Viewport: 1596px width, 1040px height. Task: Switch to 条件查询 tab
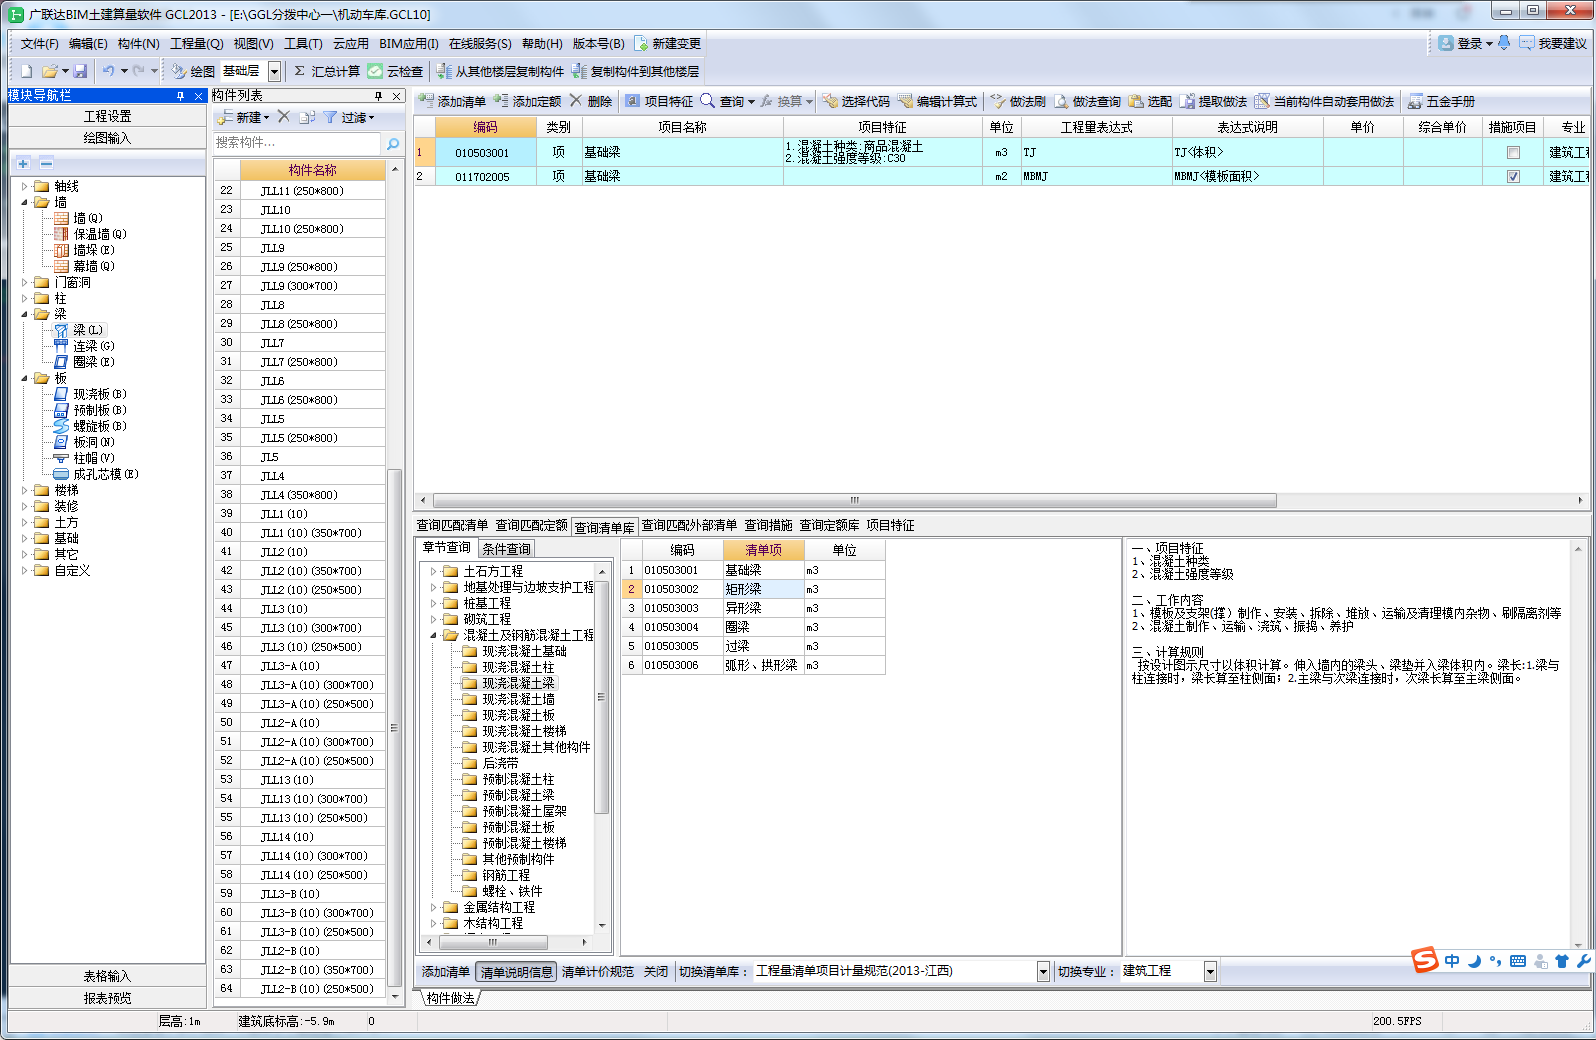point(507,549)
